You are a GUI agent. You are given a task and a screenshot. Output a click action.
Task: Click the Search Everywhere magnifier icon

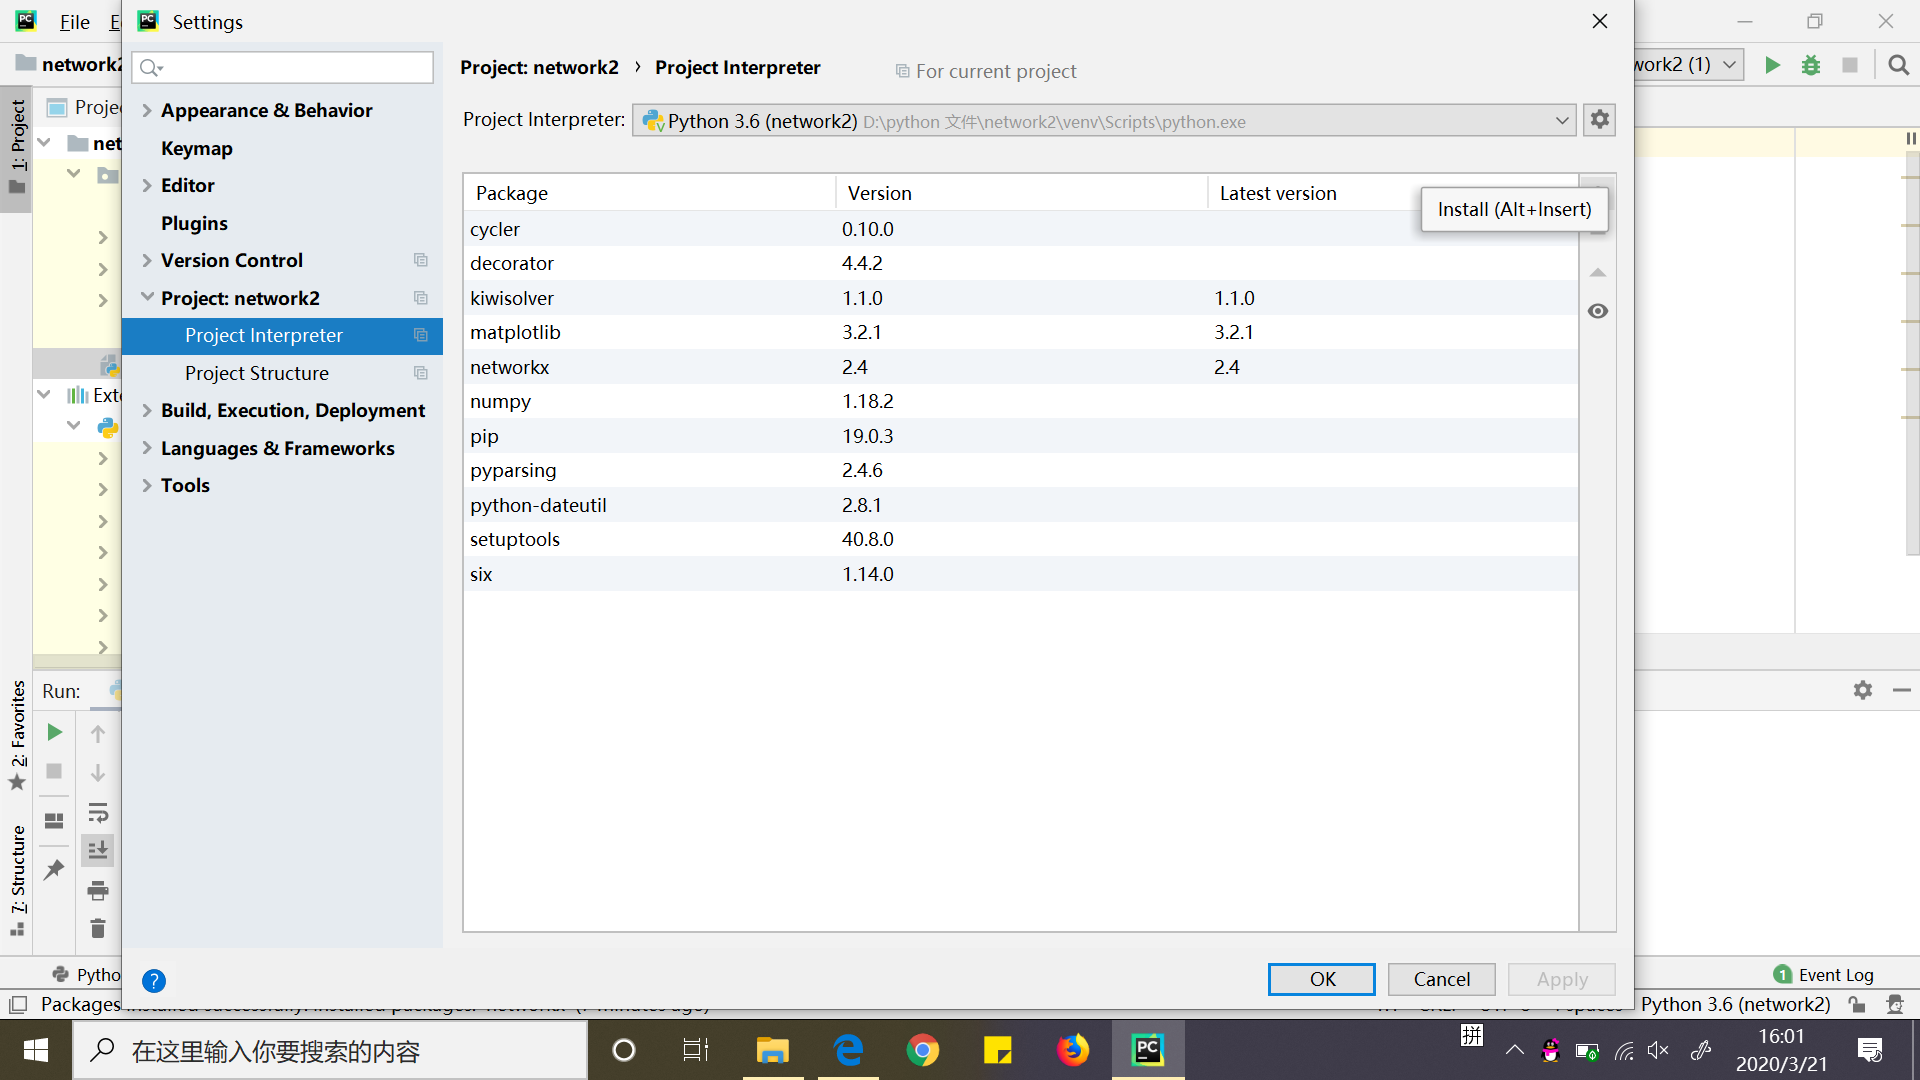1898,65
